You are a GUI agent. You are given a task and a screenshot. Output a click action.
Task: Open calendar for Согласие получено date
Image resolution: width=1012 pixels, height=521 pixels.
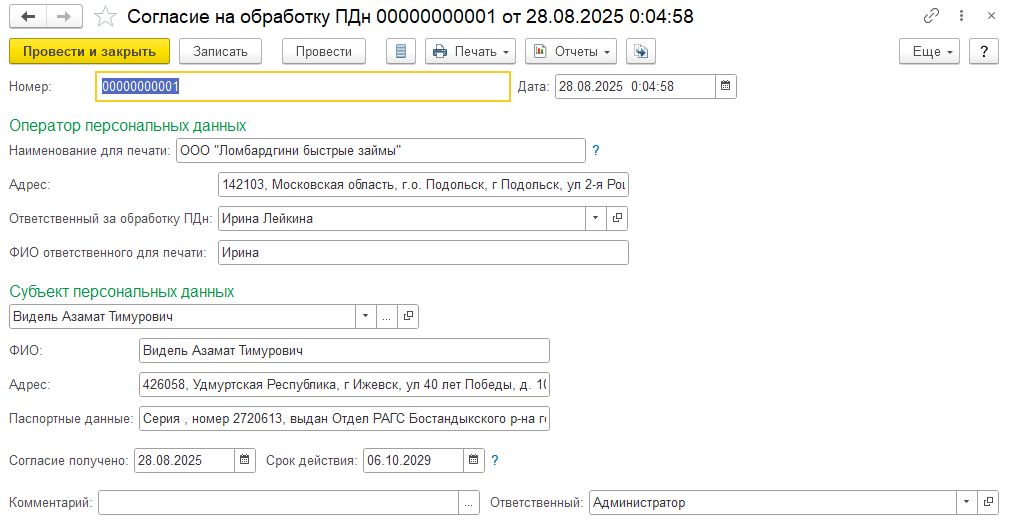(245, 460)
